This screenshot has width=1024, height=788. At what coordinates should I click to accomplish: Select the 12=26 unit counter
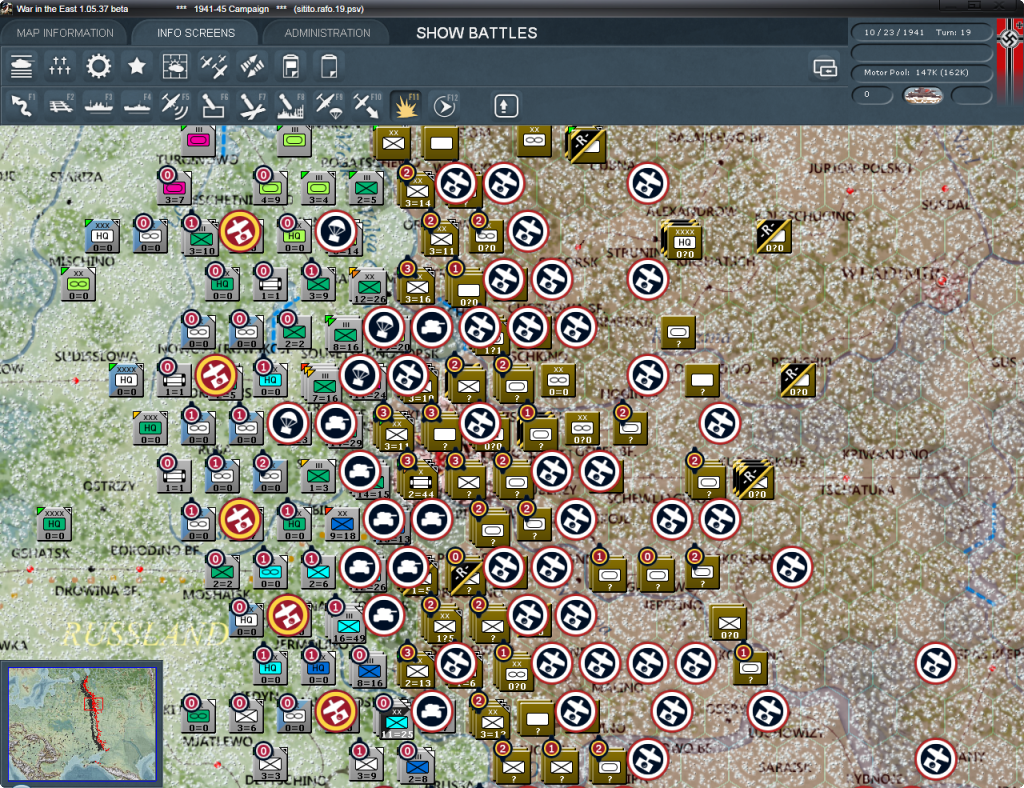coord(369,288)
